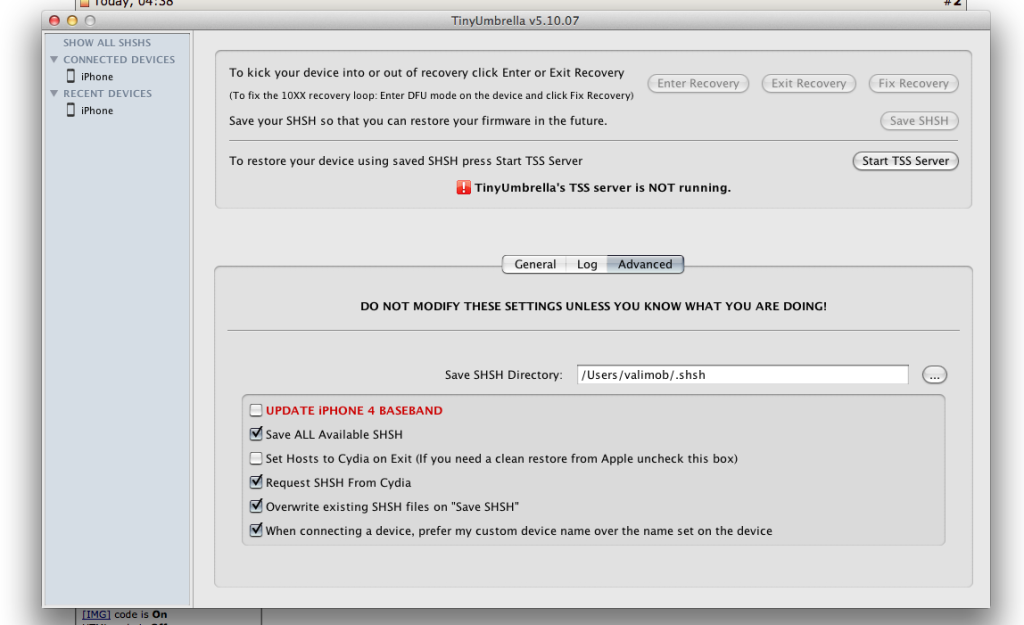This screenshot has width=1024, height=625.
Task: Uncheck Save ALL Available SHSH
Action: 256,434
